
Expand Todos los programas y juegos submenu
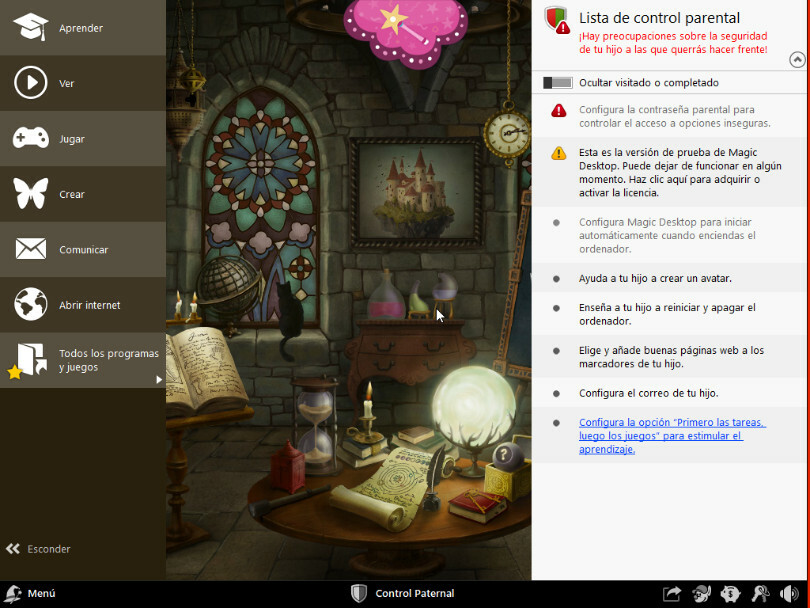tap(159, 379)
